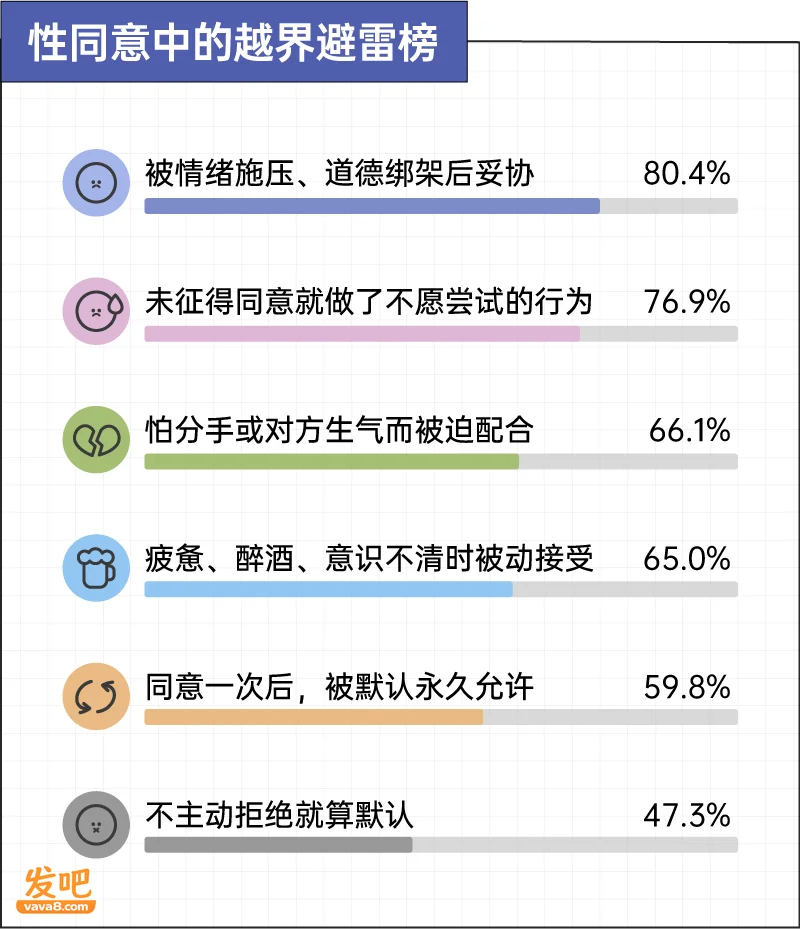Select the gray 47.3% progress bar
This screenshot has width=800, height=930.
click(x=441, y=845)
